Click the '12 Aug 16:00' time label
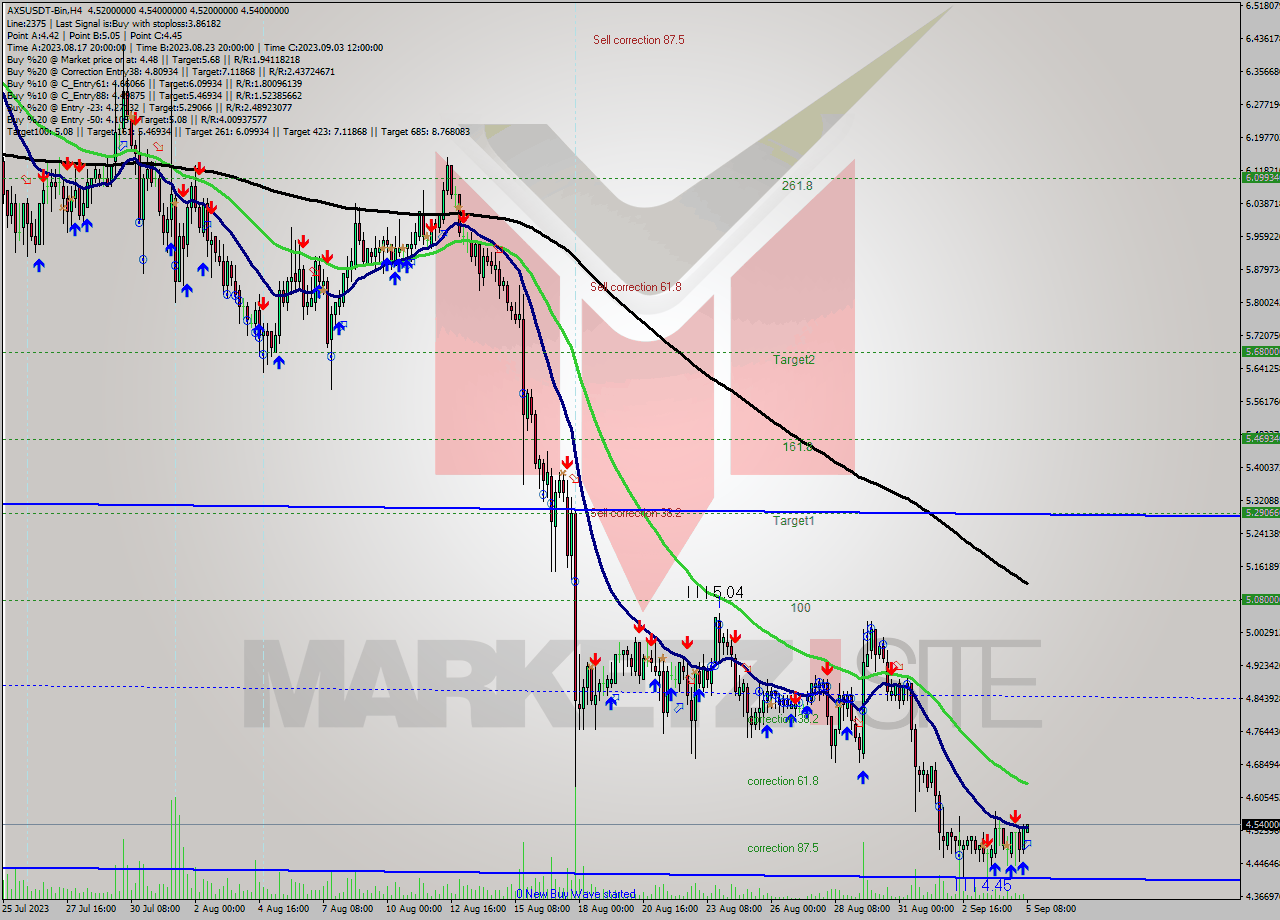This screenshot has height=920, width=1280. 478,909
